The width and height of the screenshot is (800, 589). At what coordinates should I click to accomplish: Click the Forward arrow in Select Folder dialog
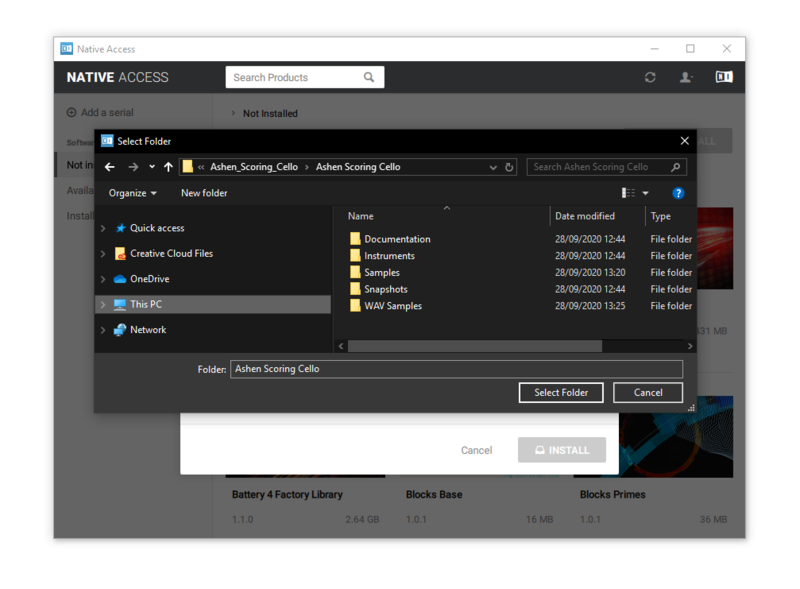pyautogui.click(x=133, y=167)
